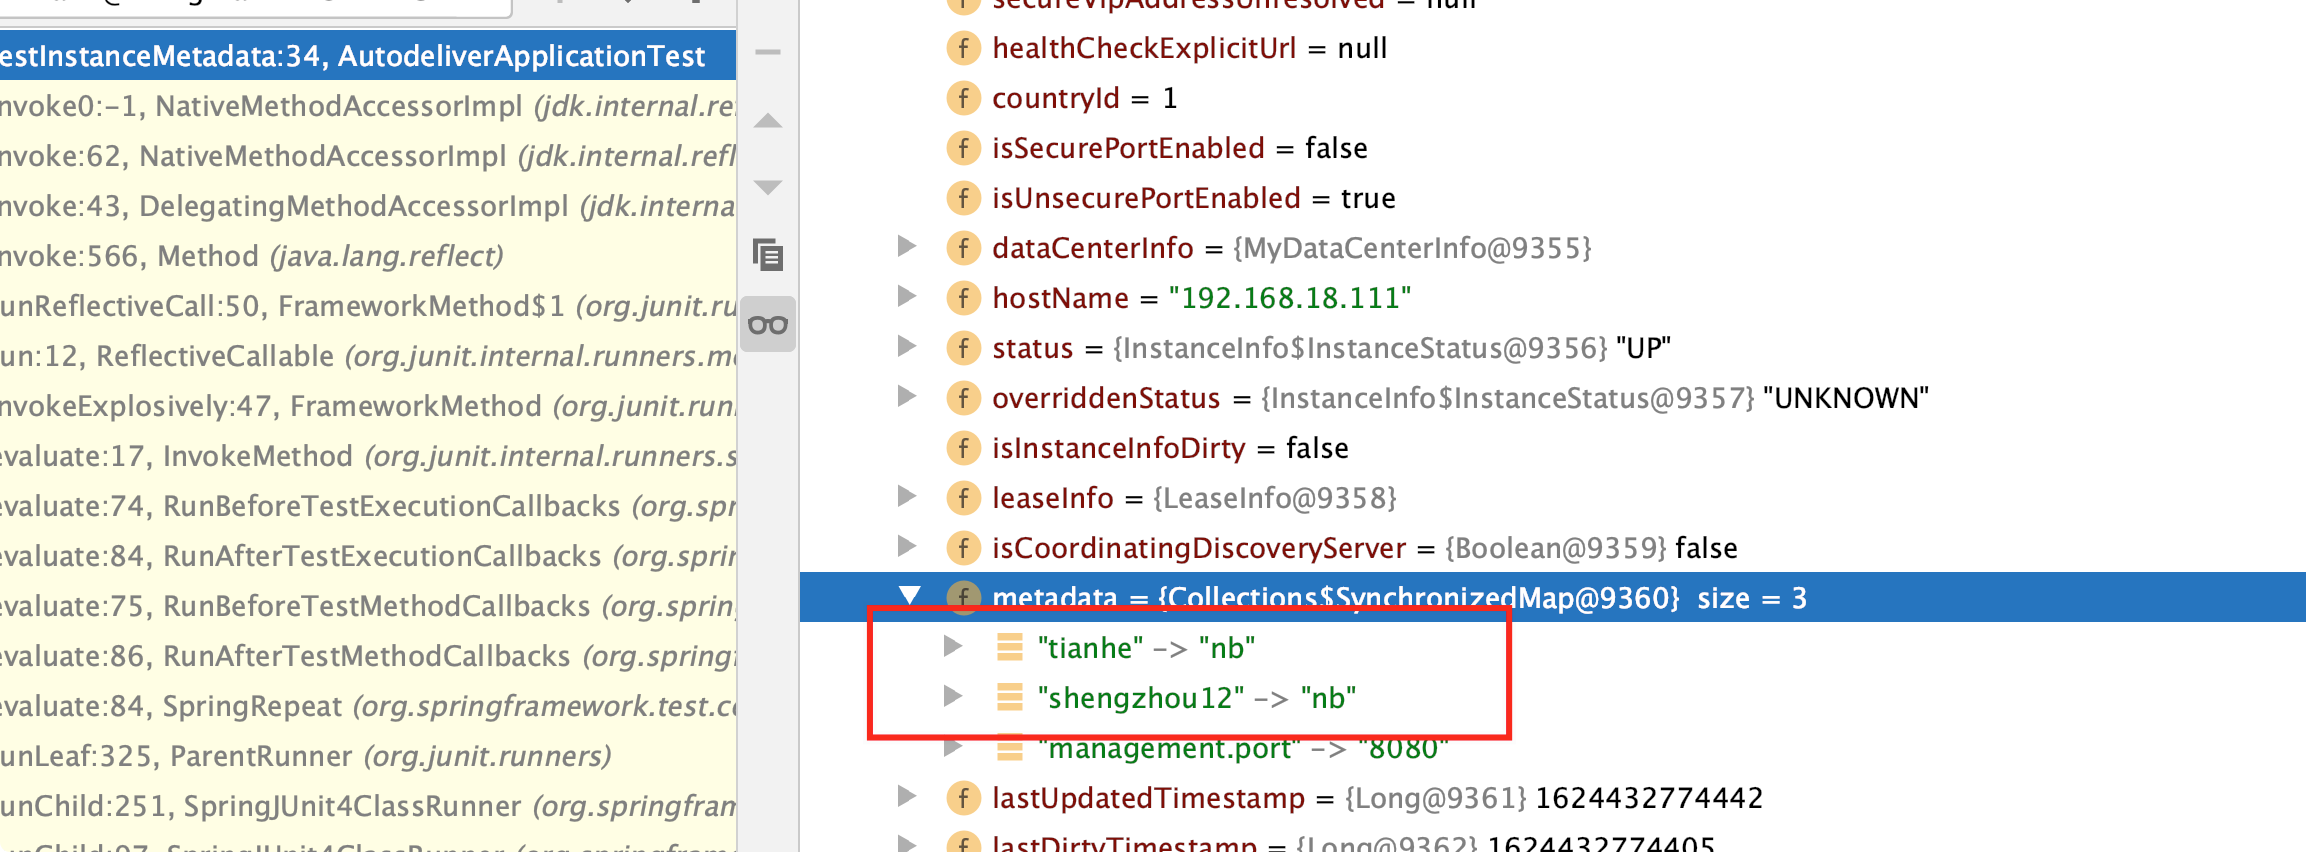Expand the "shengzhou12" map entry
The image size is (2306, 852).
coord(953,696)
